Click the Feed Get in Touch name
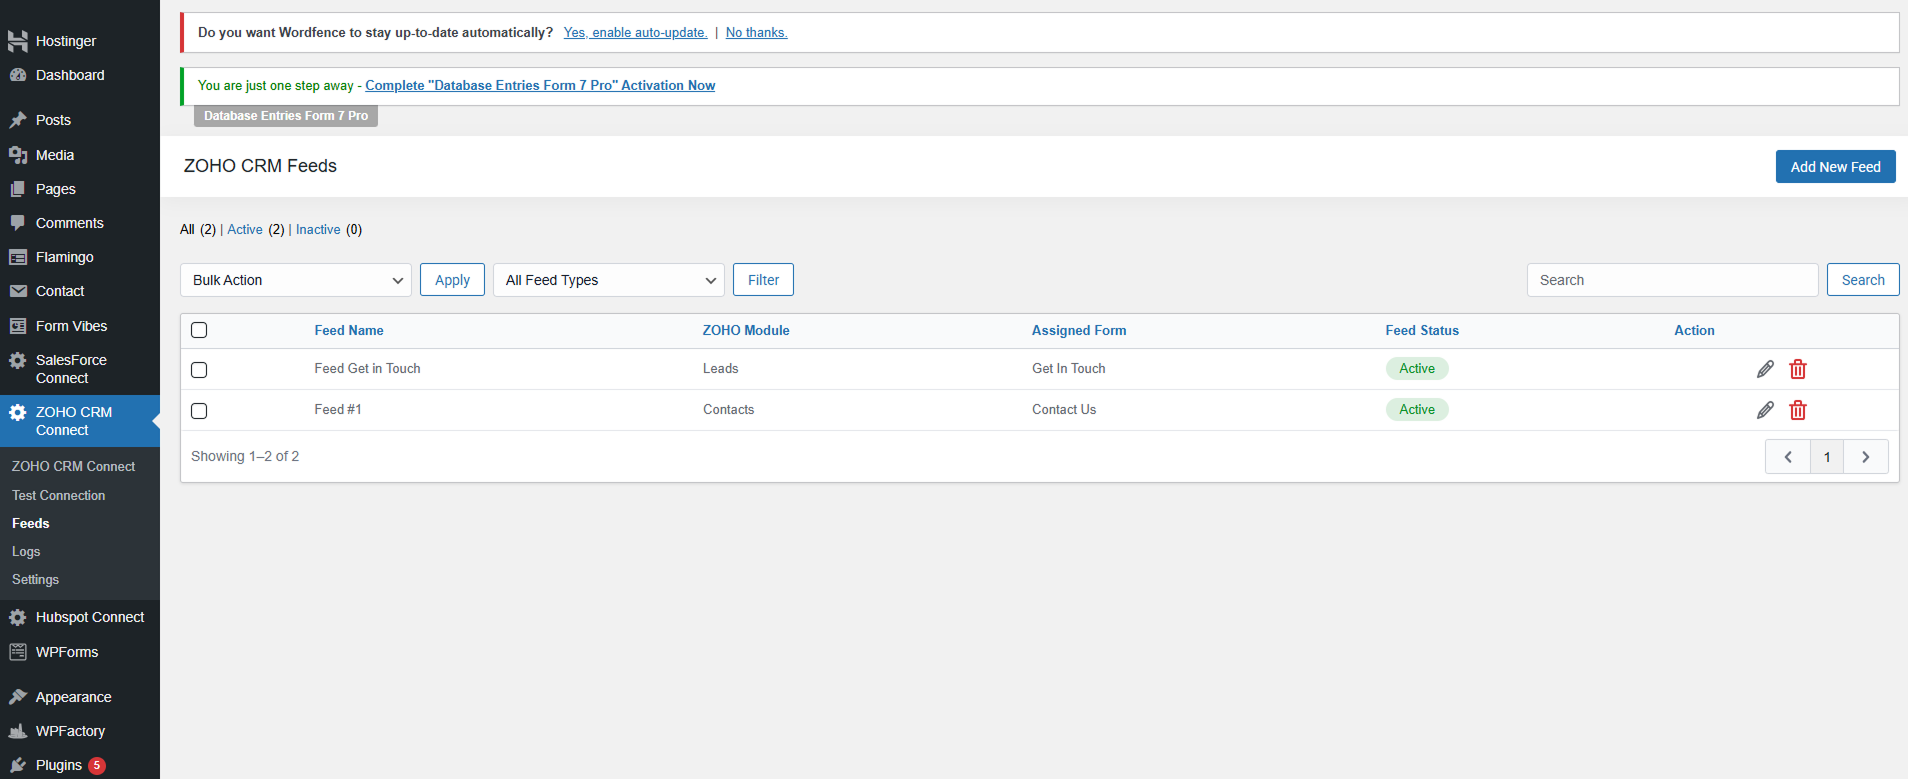 click(x=367, y=369)
